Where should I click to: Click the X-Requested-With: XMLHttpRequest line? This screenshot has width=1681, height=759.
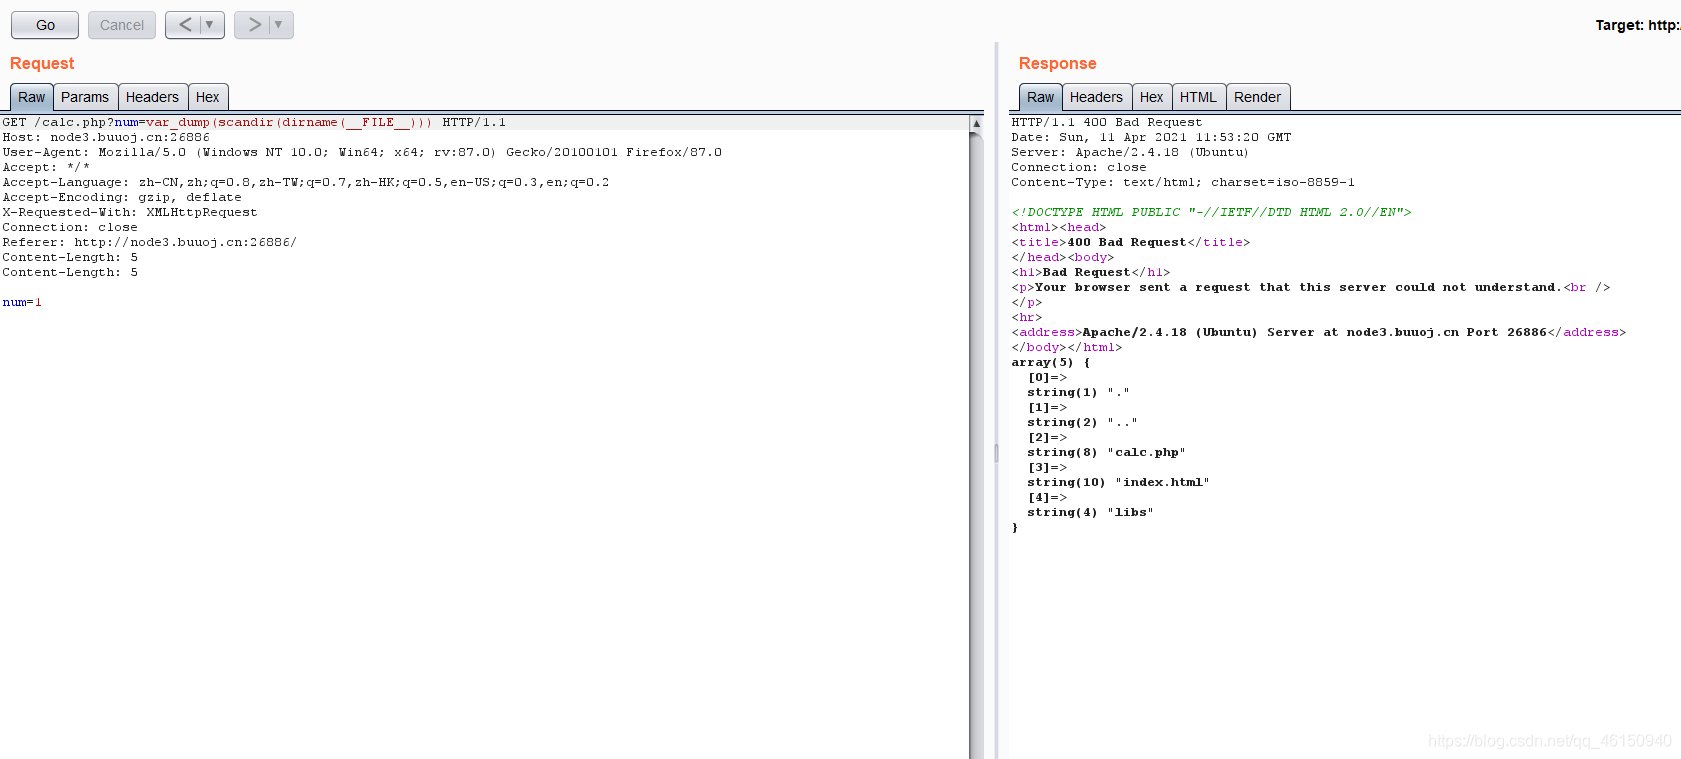tap(130, 212)
